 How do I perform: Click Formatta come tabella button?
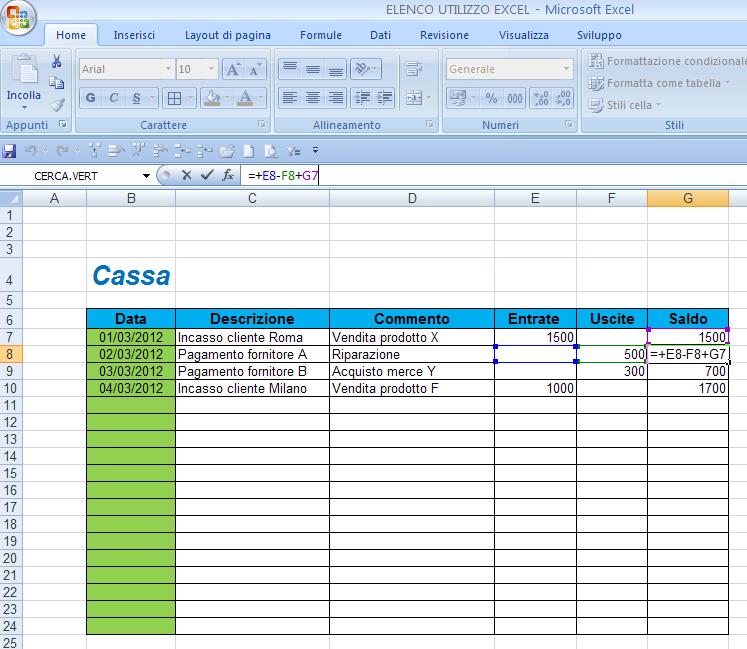[x=659, y=83]
